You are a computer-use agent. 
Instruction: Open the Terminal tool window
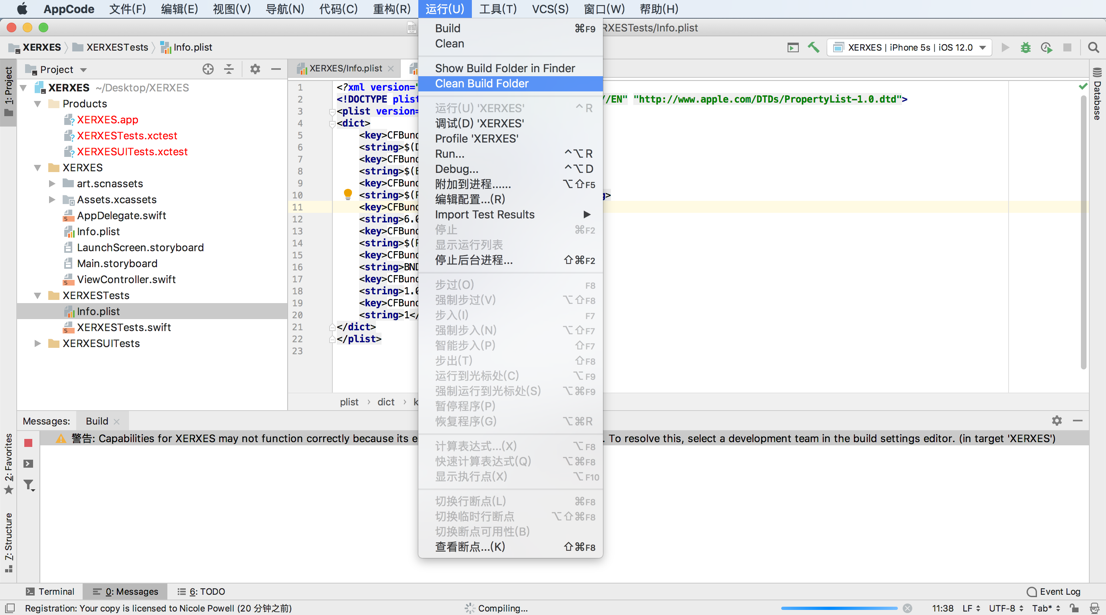point(50,592)
